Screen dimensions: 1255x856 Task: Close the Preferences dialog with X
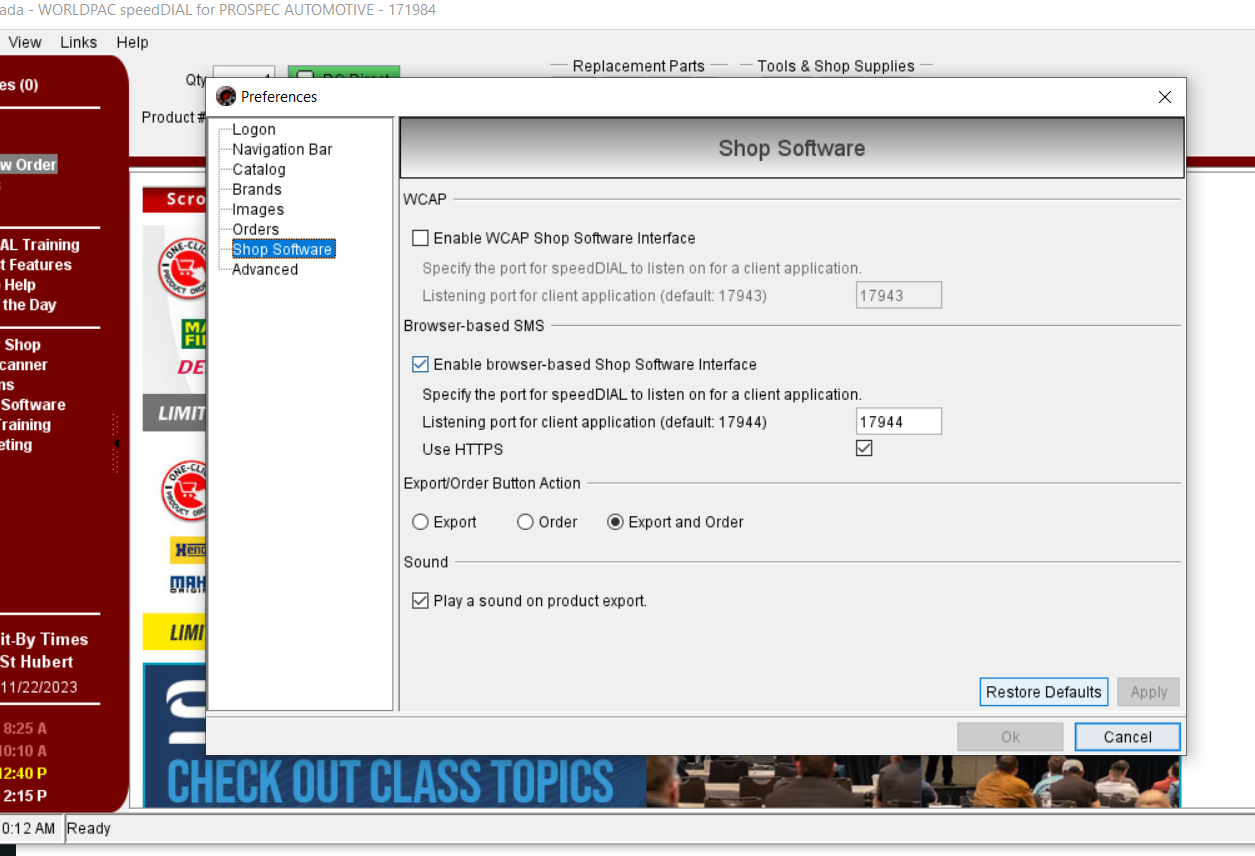[x=1164, y=97]
